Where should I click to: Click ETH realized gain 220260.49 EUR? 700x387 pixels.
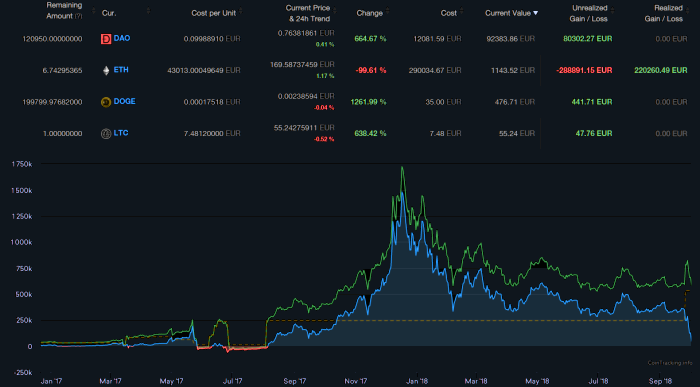pyautogui.click(x=661, y=71)
